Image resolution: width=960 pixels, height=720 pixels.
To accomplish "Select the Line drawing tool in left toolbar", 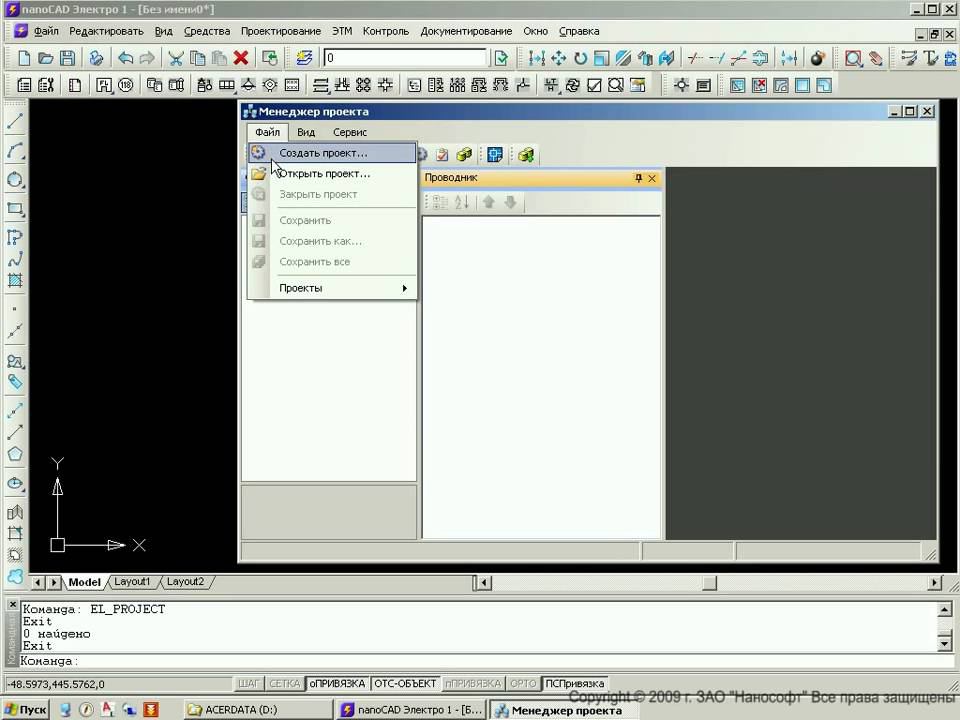I will point(15,121).
